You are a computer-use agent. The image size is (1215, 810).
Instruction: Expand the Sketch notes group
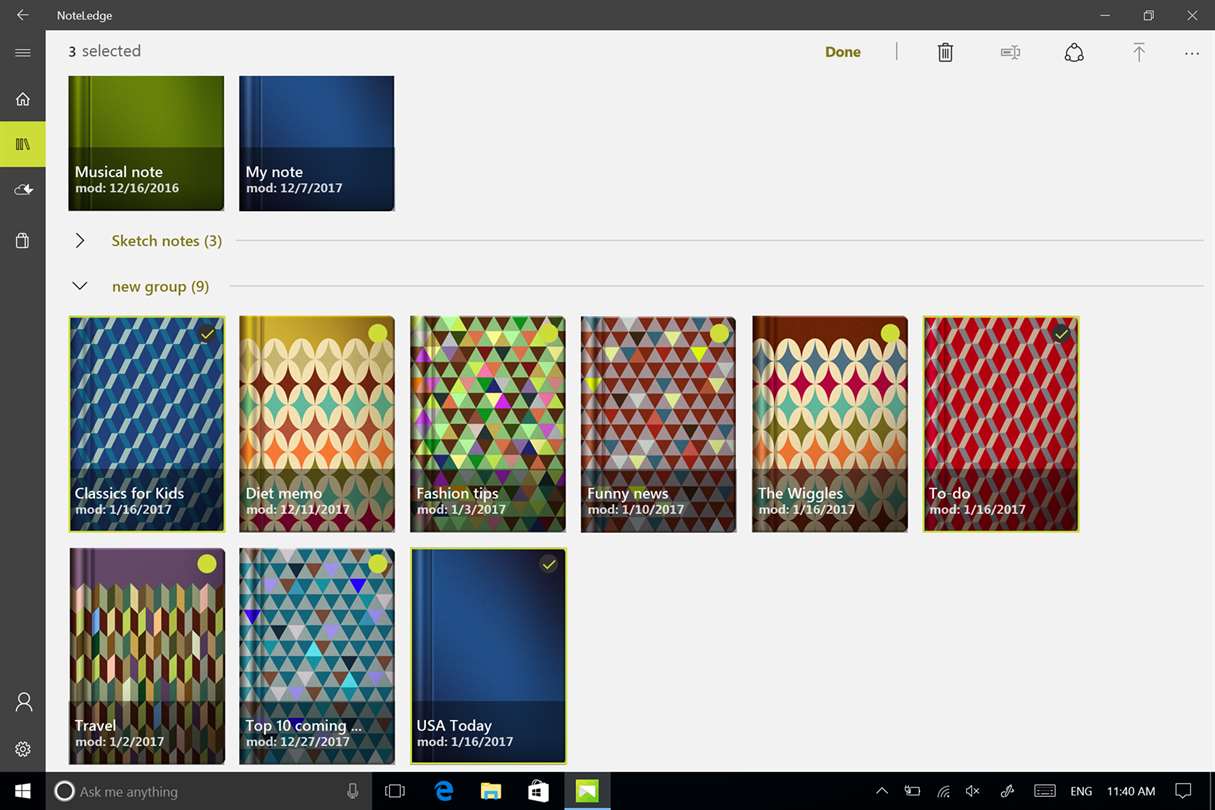pyautogui.click(x=80, y=241)
